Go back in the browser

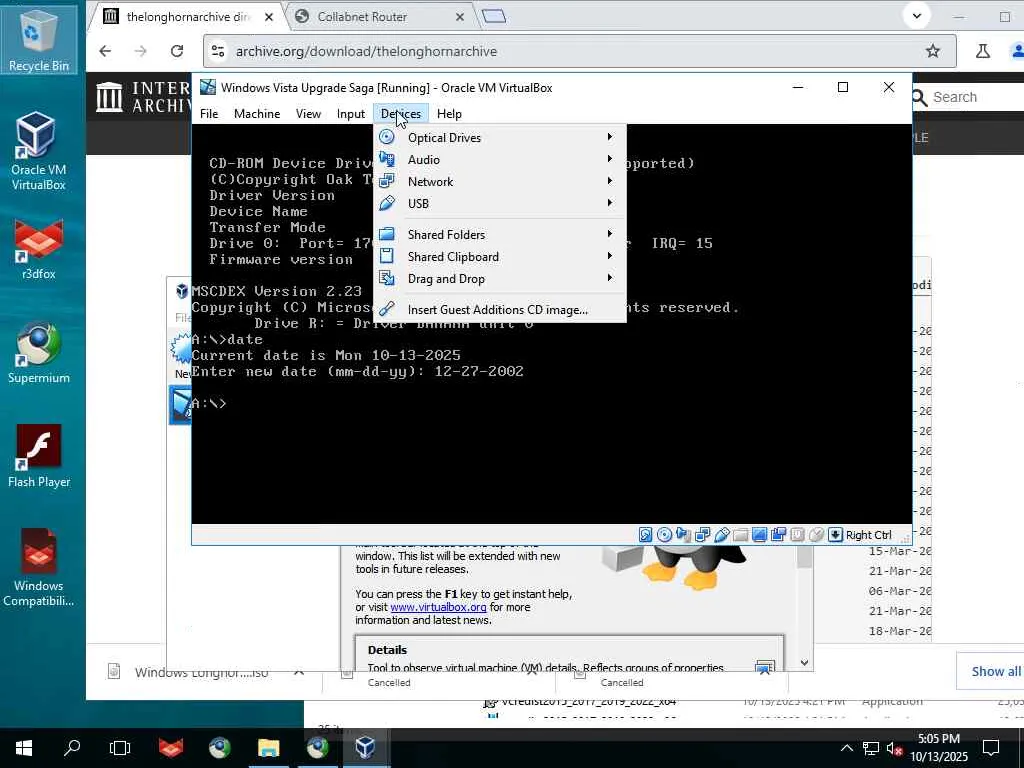click(105, 51)
